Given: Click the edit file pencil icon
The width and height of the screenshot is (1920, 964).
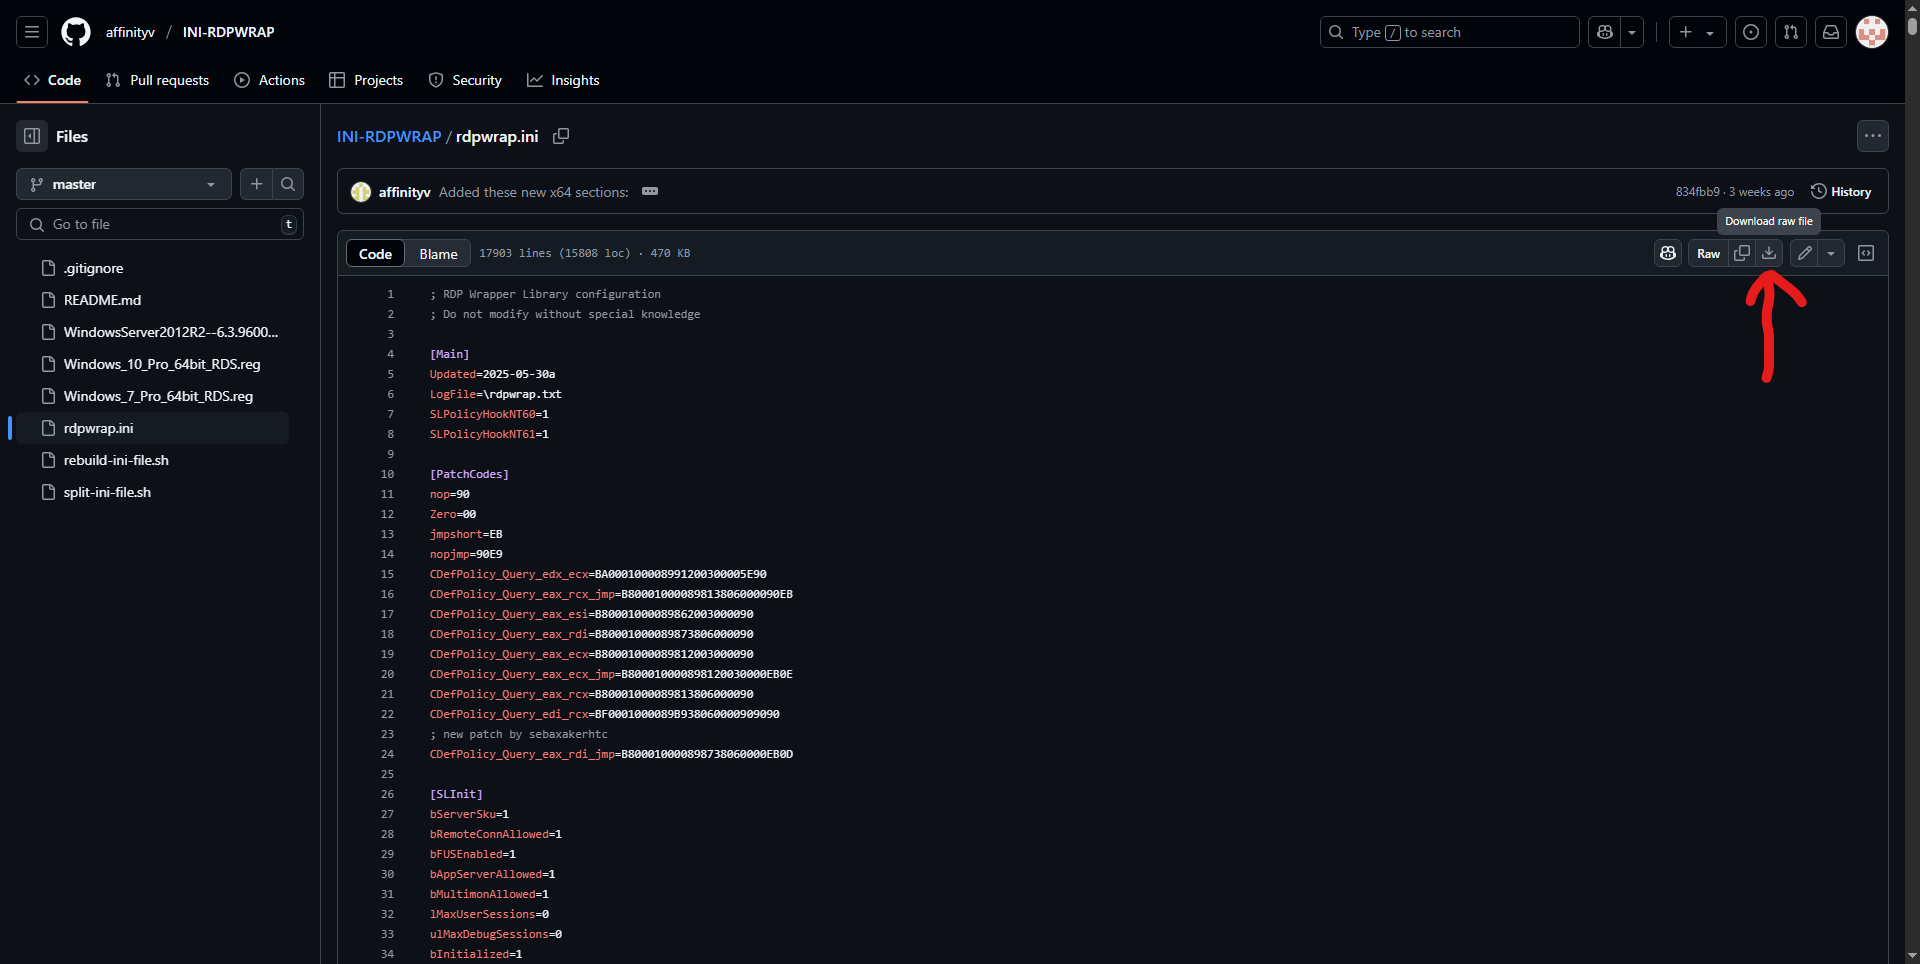Looking at the screenshot, I should pyautogui.click(x=1804, y=253).
